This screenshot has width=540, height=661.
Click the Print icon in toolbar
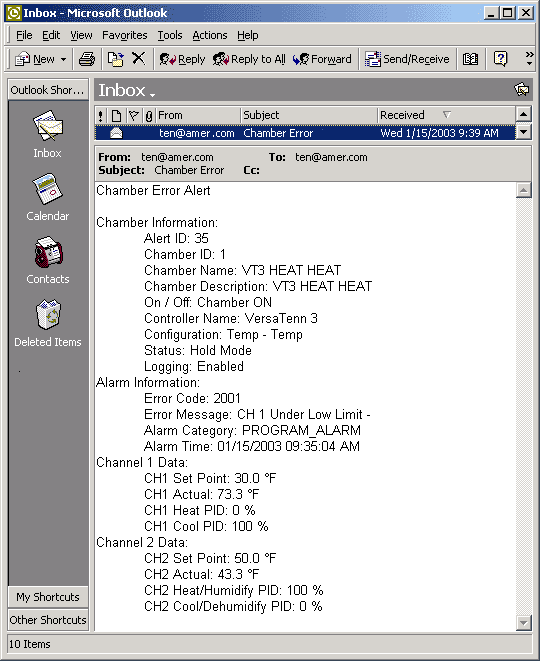[87, 59]
